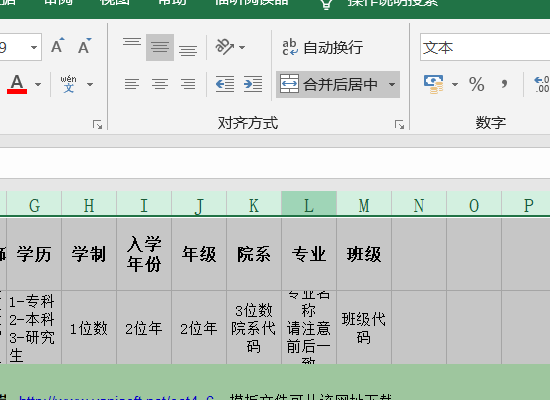
Task: Click the increase decimal icon
Action: point(541,84)
